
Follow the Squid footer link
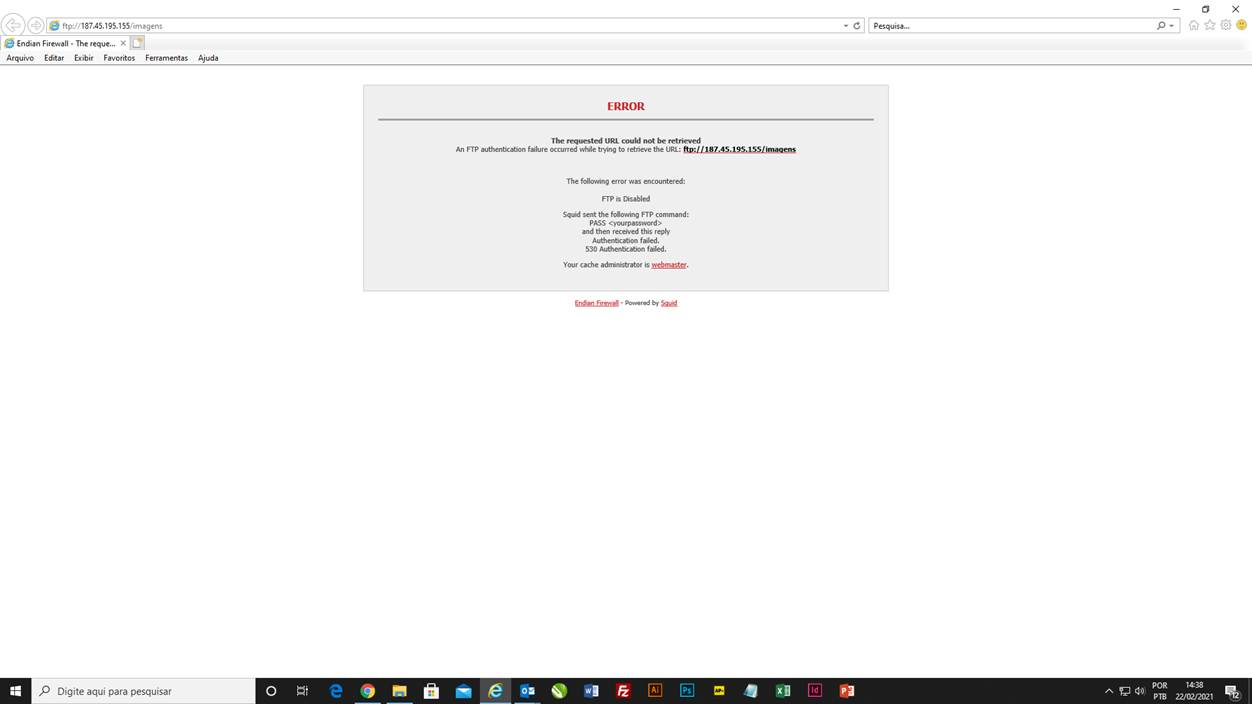[x=669, y=303]
